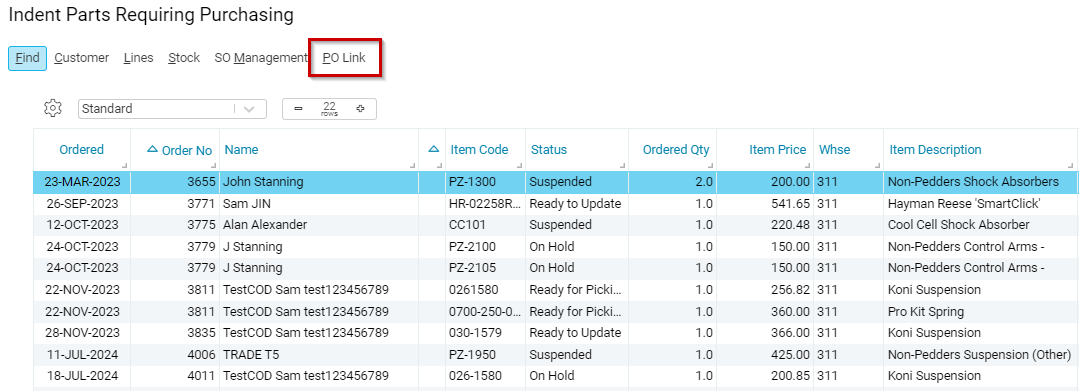This screenshot has height=391, width=1079.
Task: Click the 23-MAR-2023 ordered date
Action: [82, 182]
